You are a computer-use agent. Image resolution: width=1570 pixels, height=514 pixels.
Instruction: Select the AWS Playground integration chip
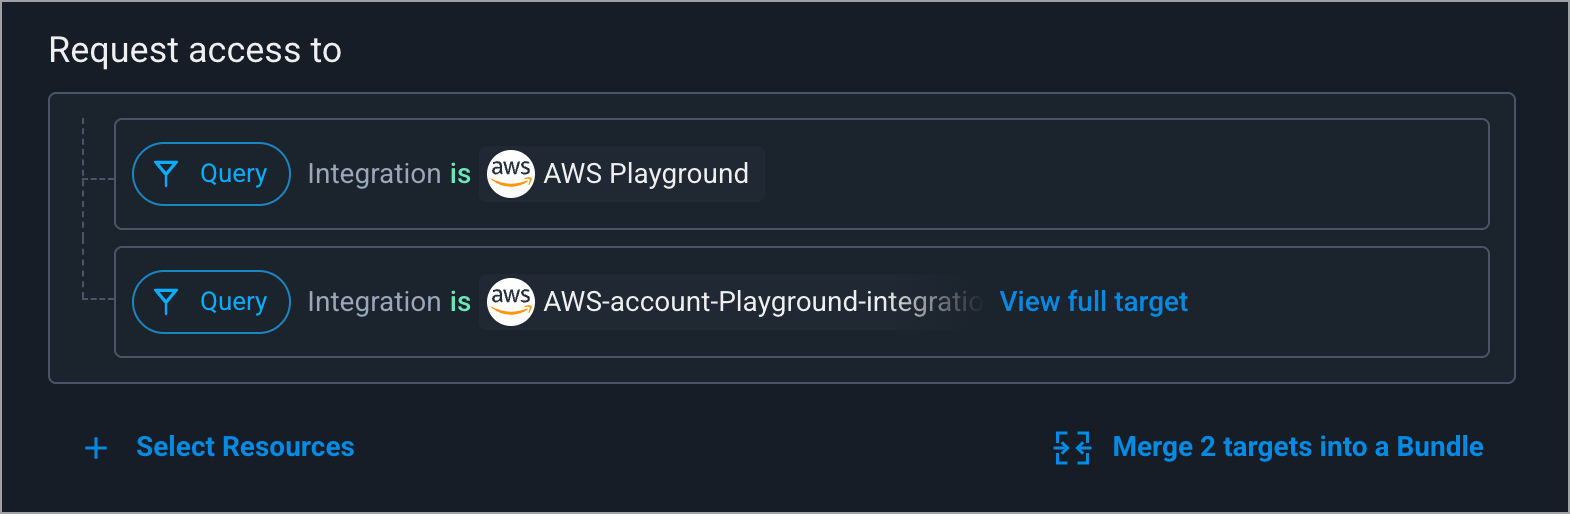[x=621, y=174]
